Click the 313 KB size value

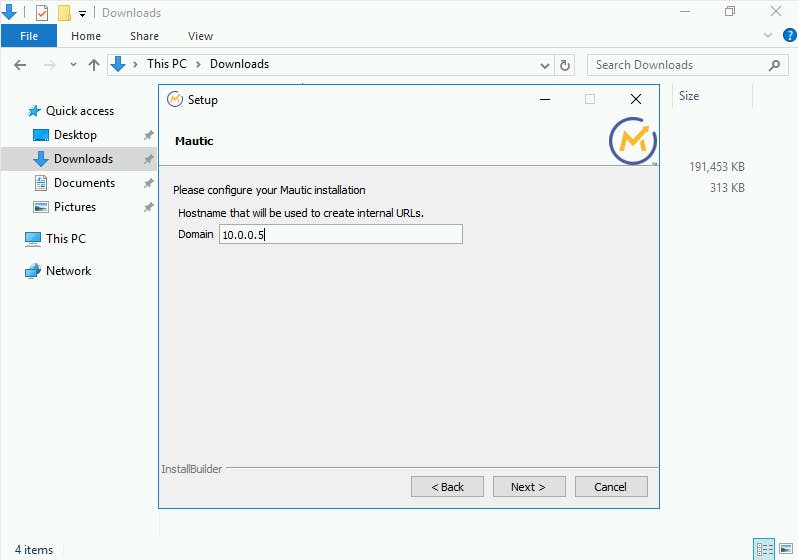727,188
